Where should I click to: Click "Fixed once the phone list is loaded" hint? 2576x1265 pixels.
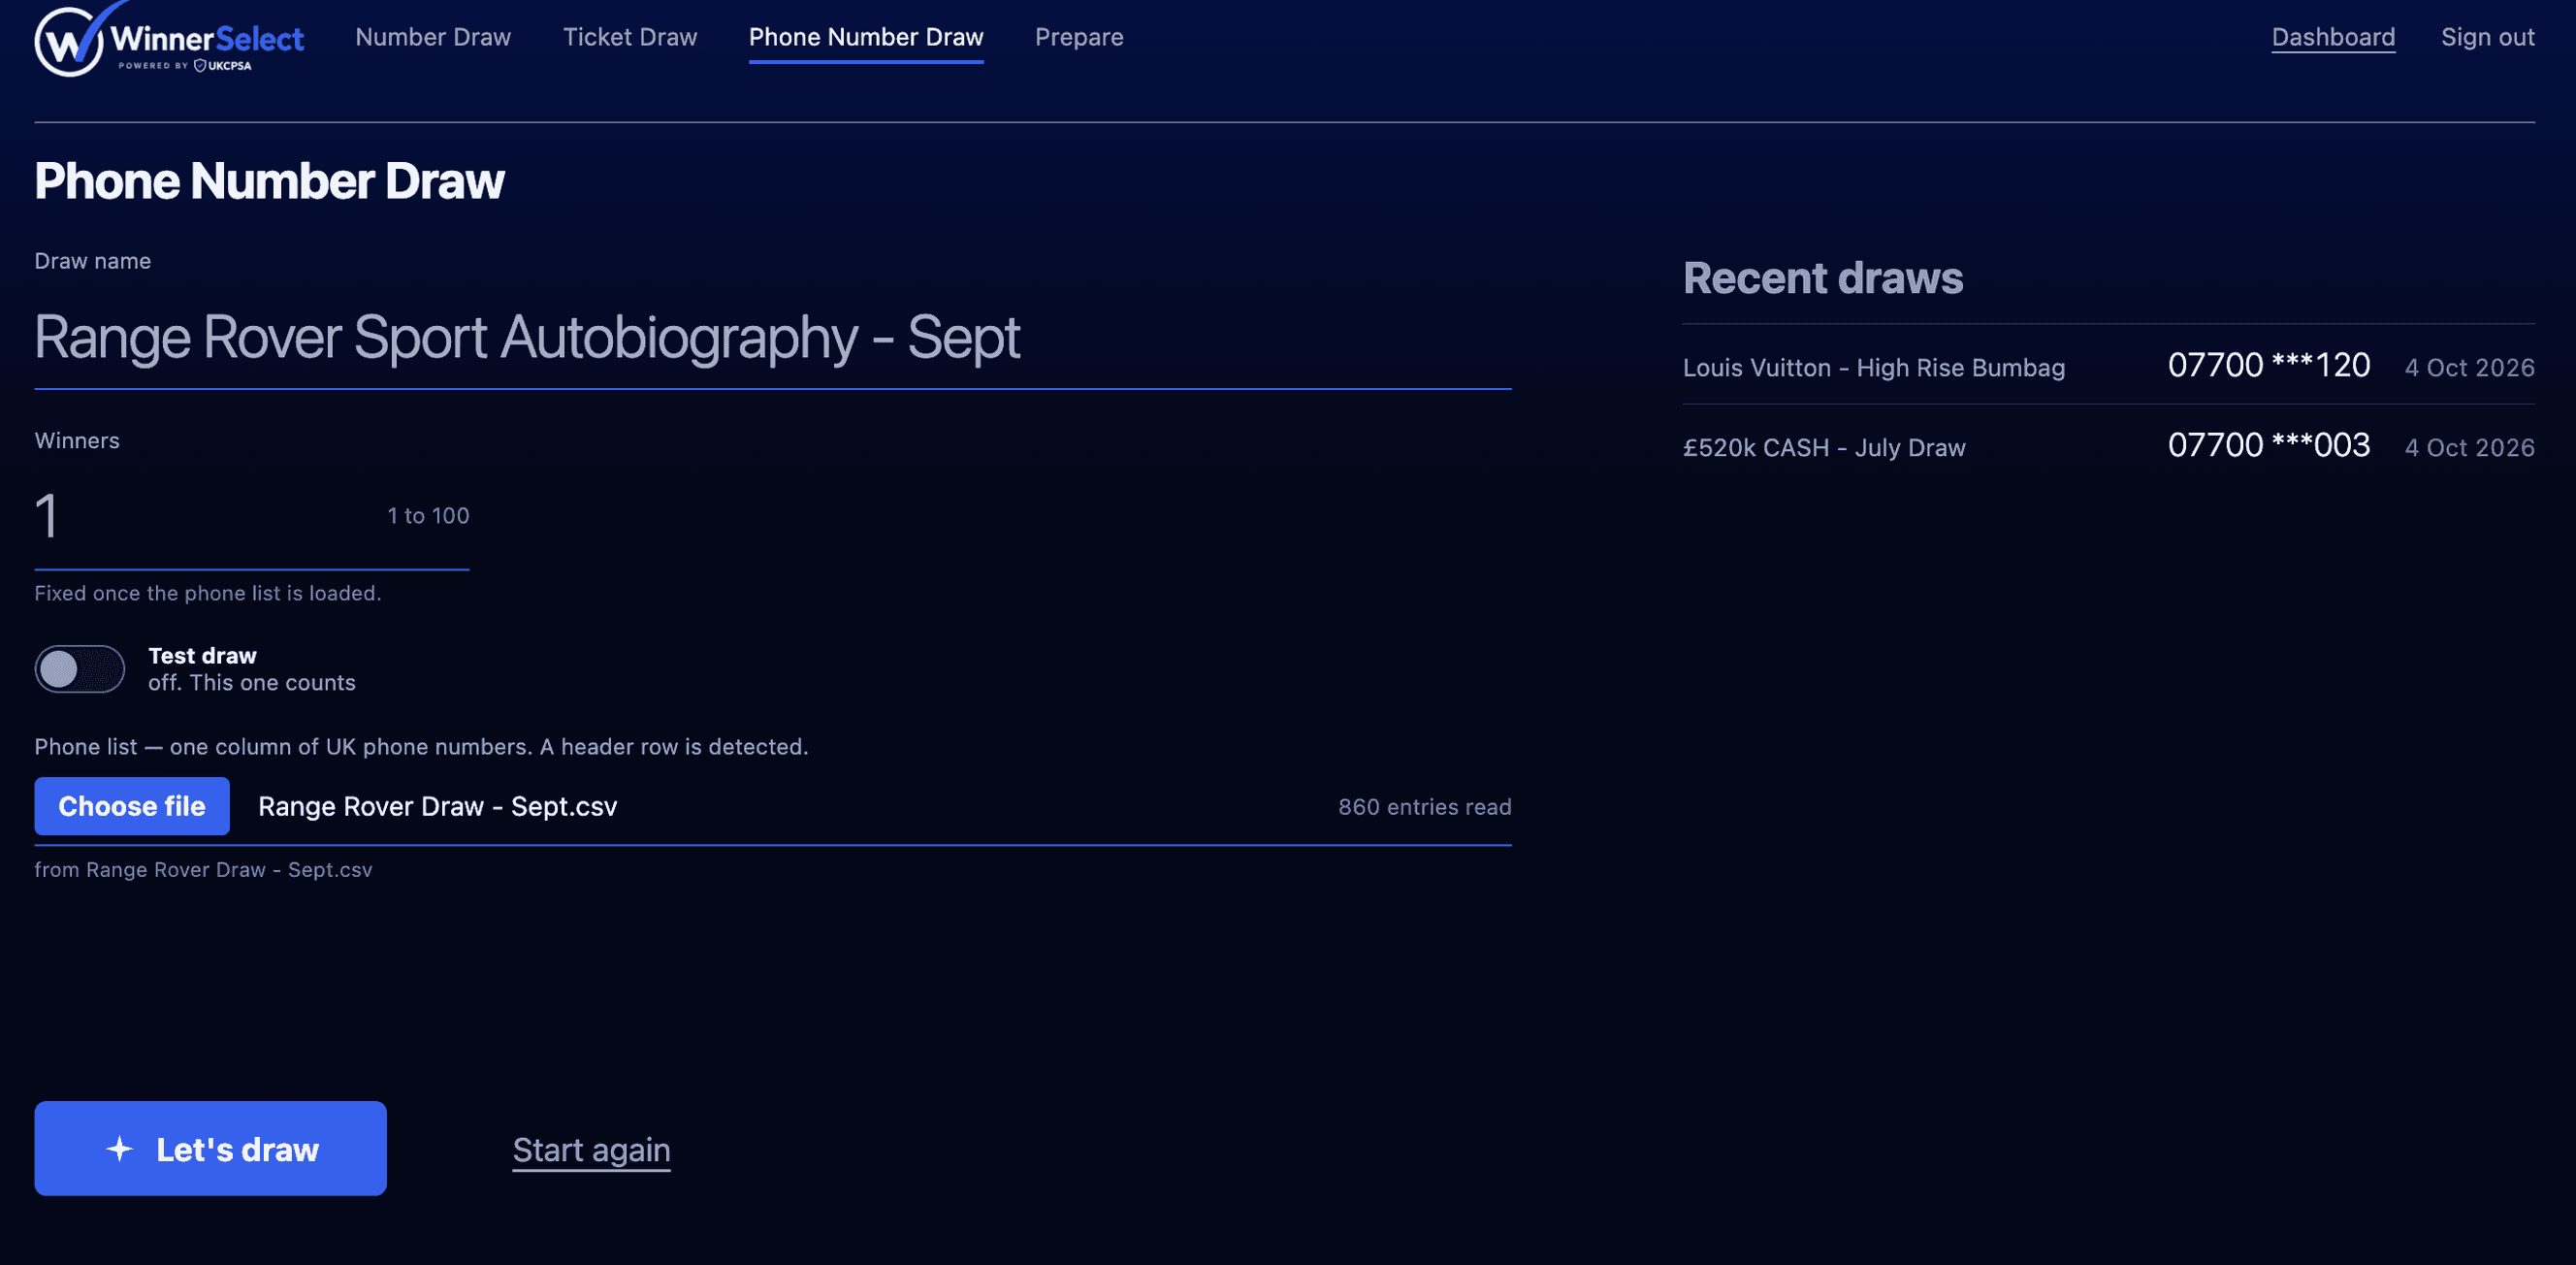(208, 593)
